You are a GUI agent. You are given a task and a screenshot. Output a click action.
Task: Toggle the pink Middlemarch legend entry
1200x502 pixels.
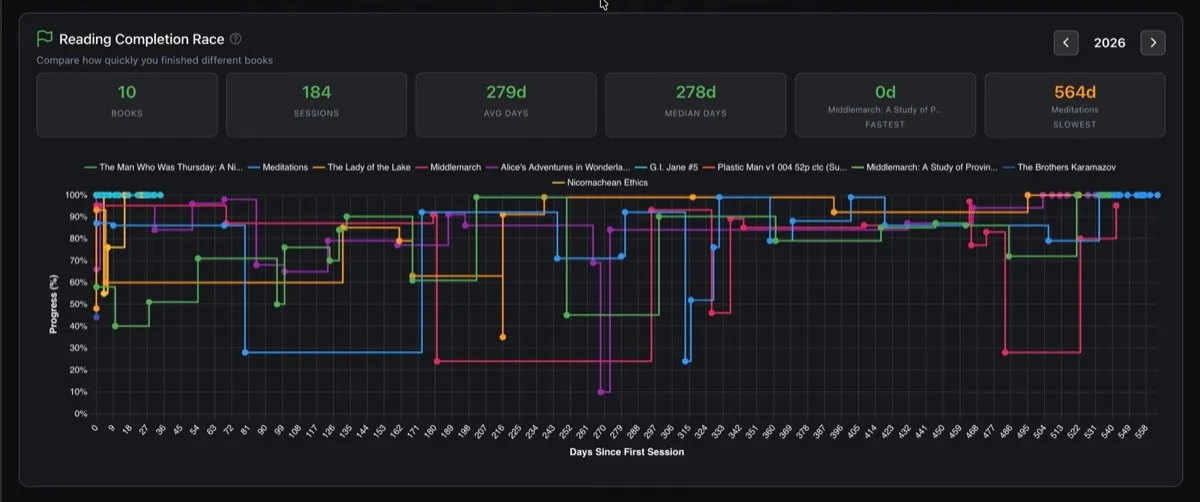(x=449, y=168)
